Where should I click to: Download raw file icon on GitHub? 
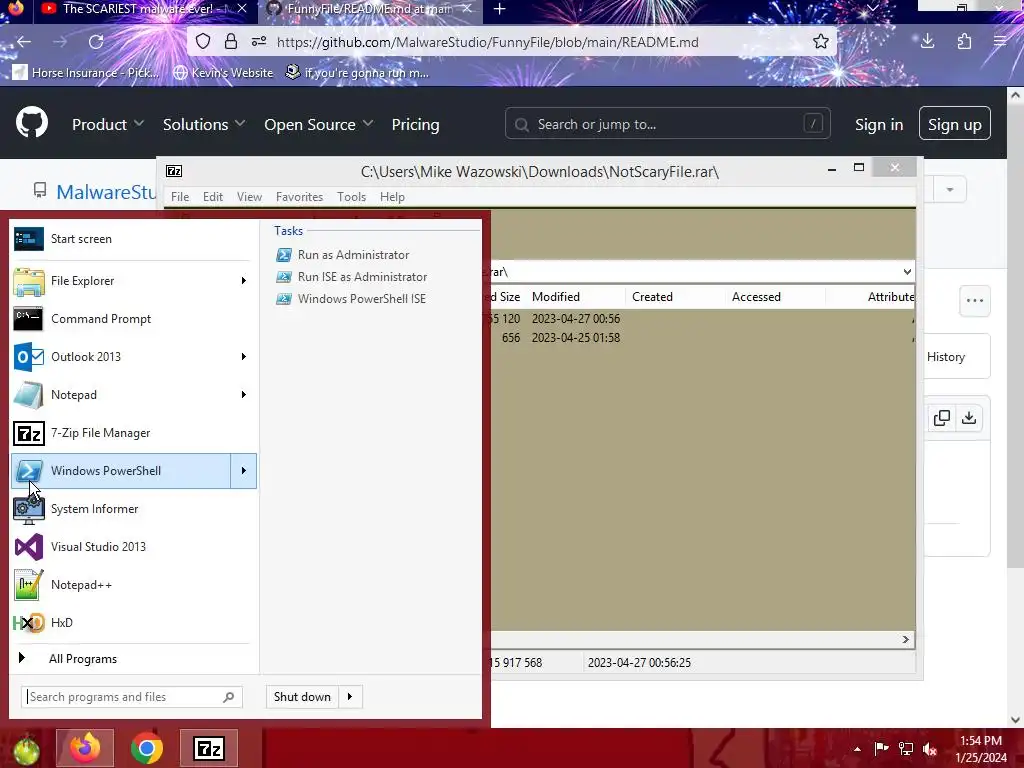click(x=969, y=418)
